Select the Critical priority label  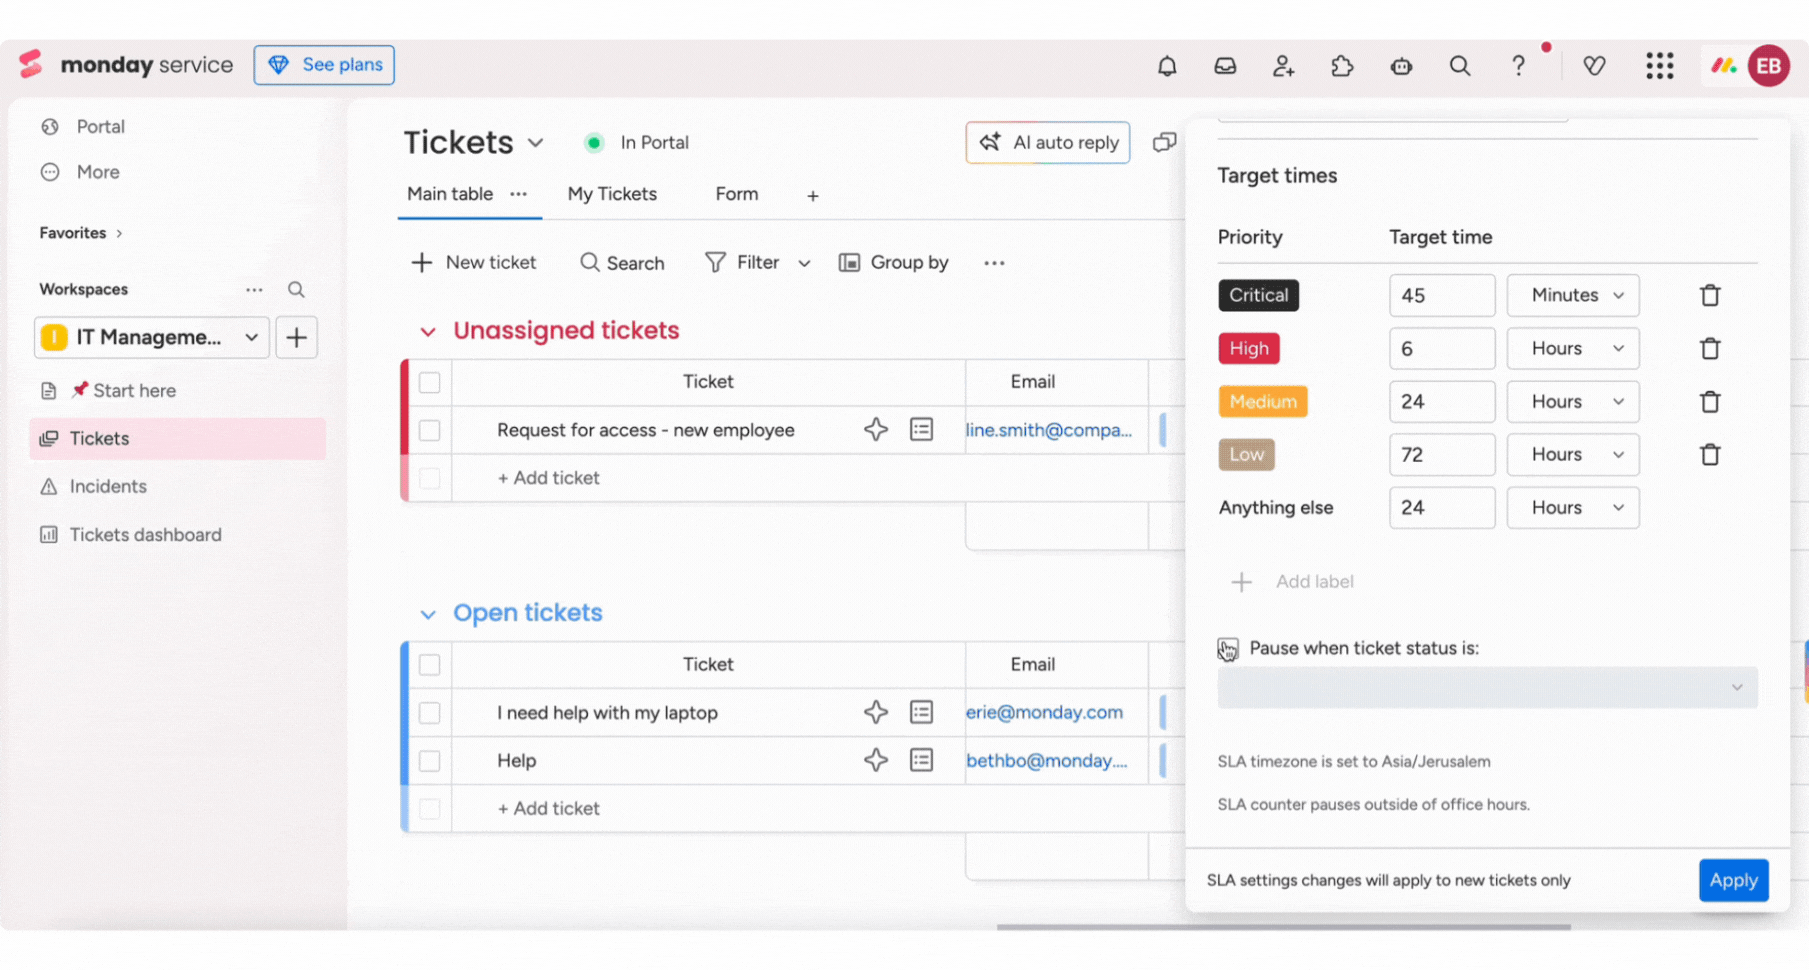click(1258, 295)
